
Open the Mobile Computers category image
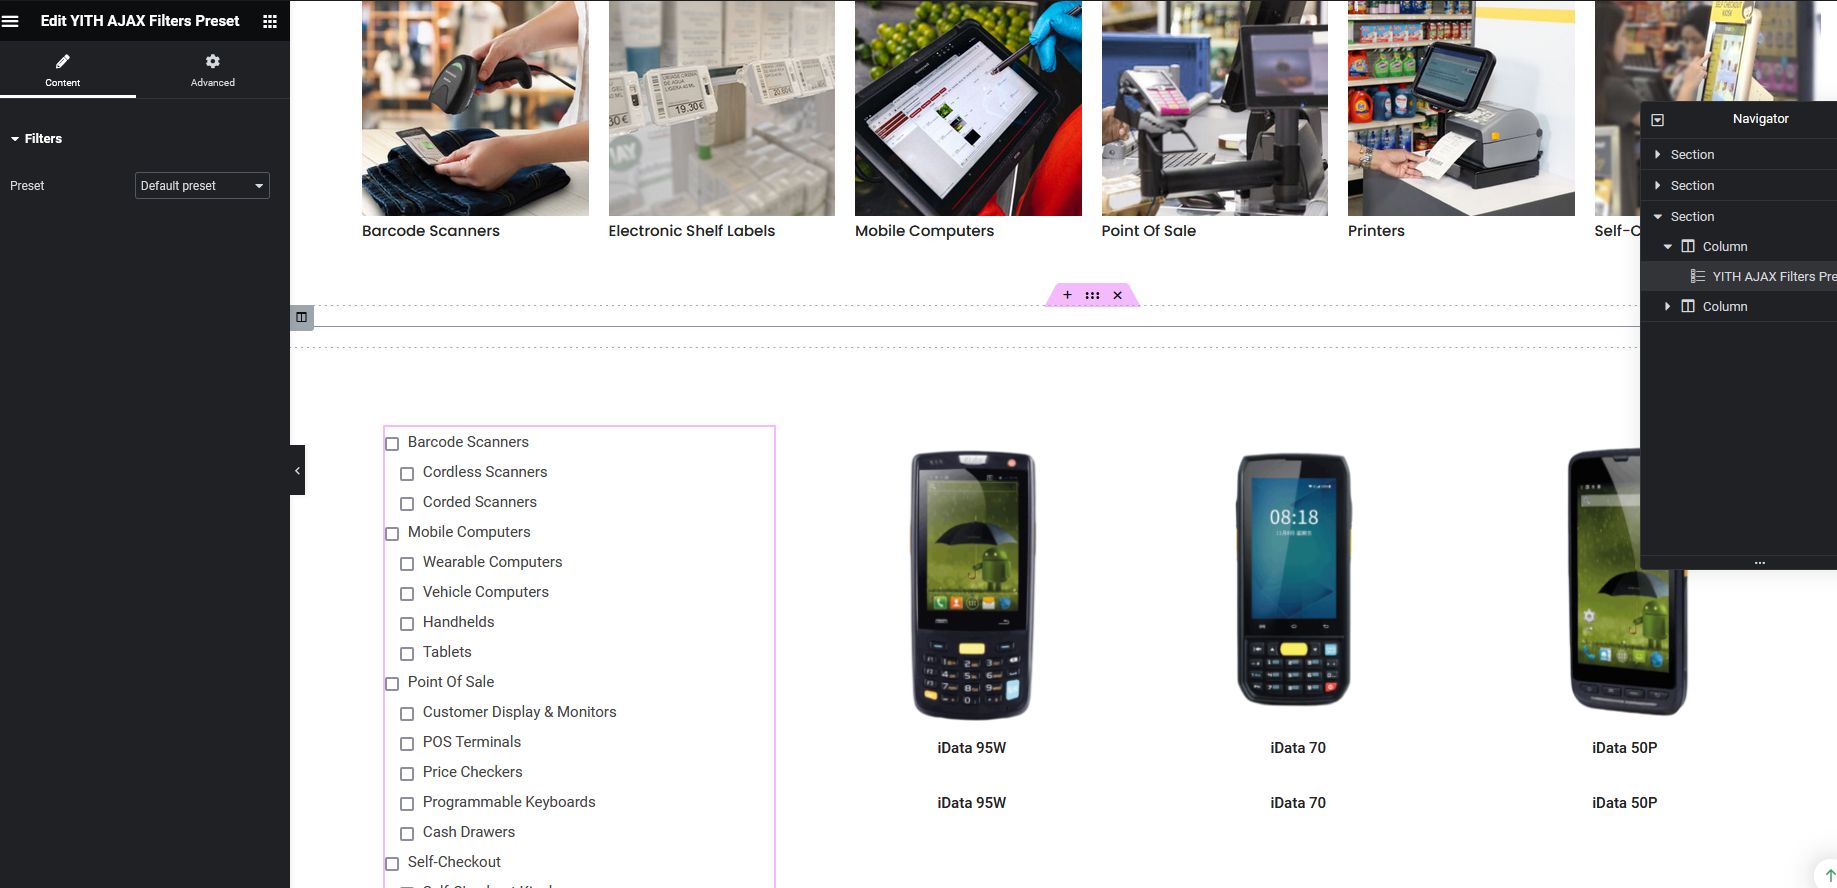coord(968,108)
